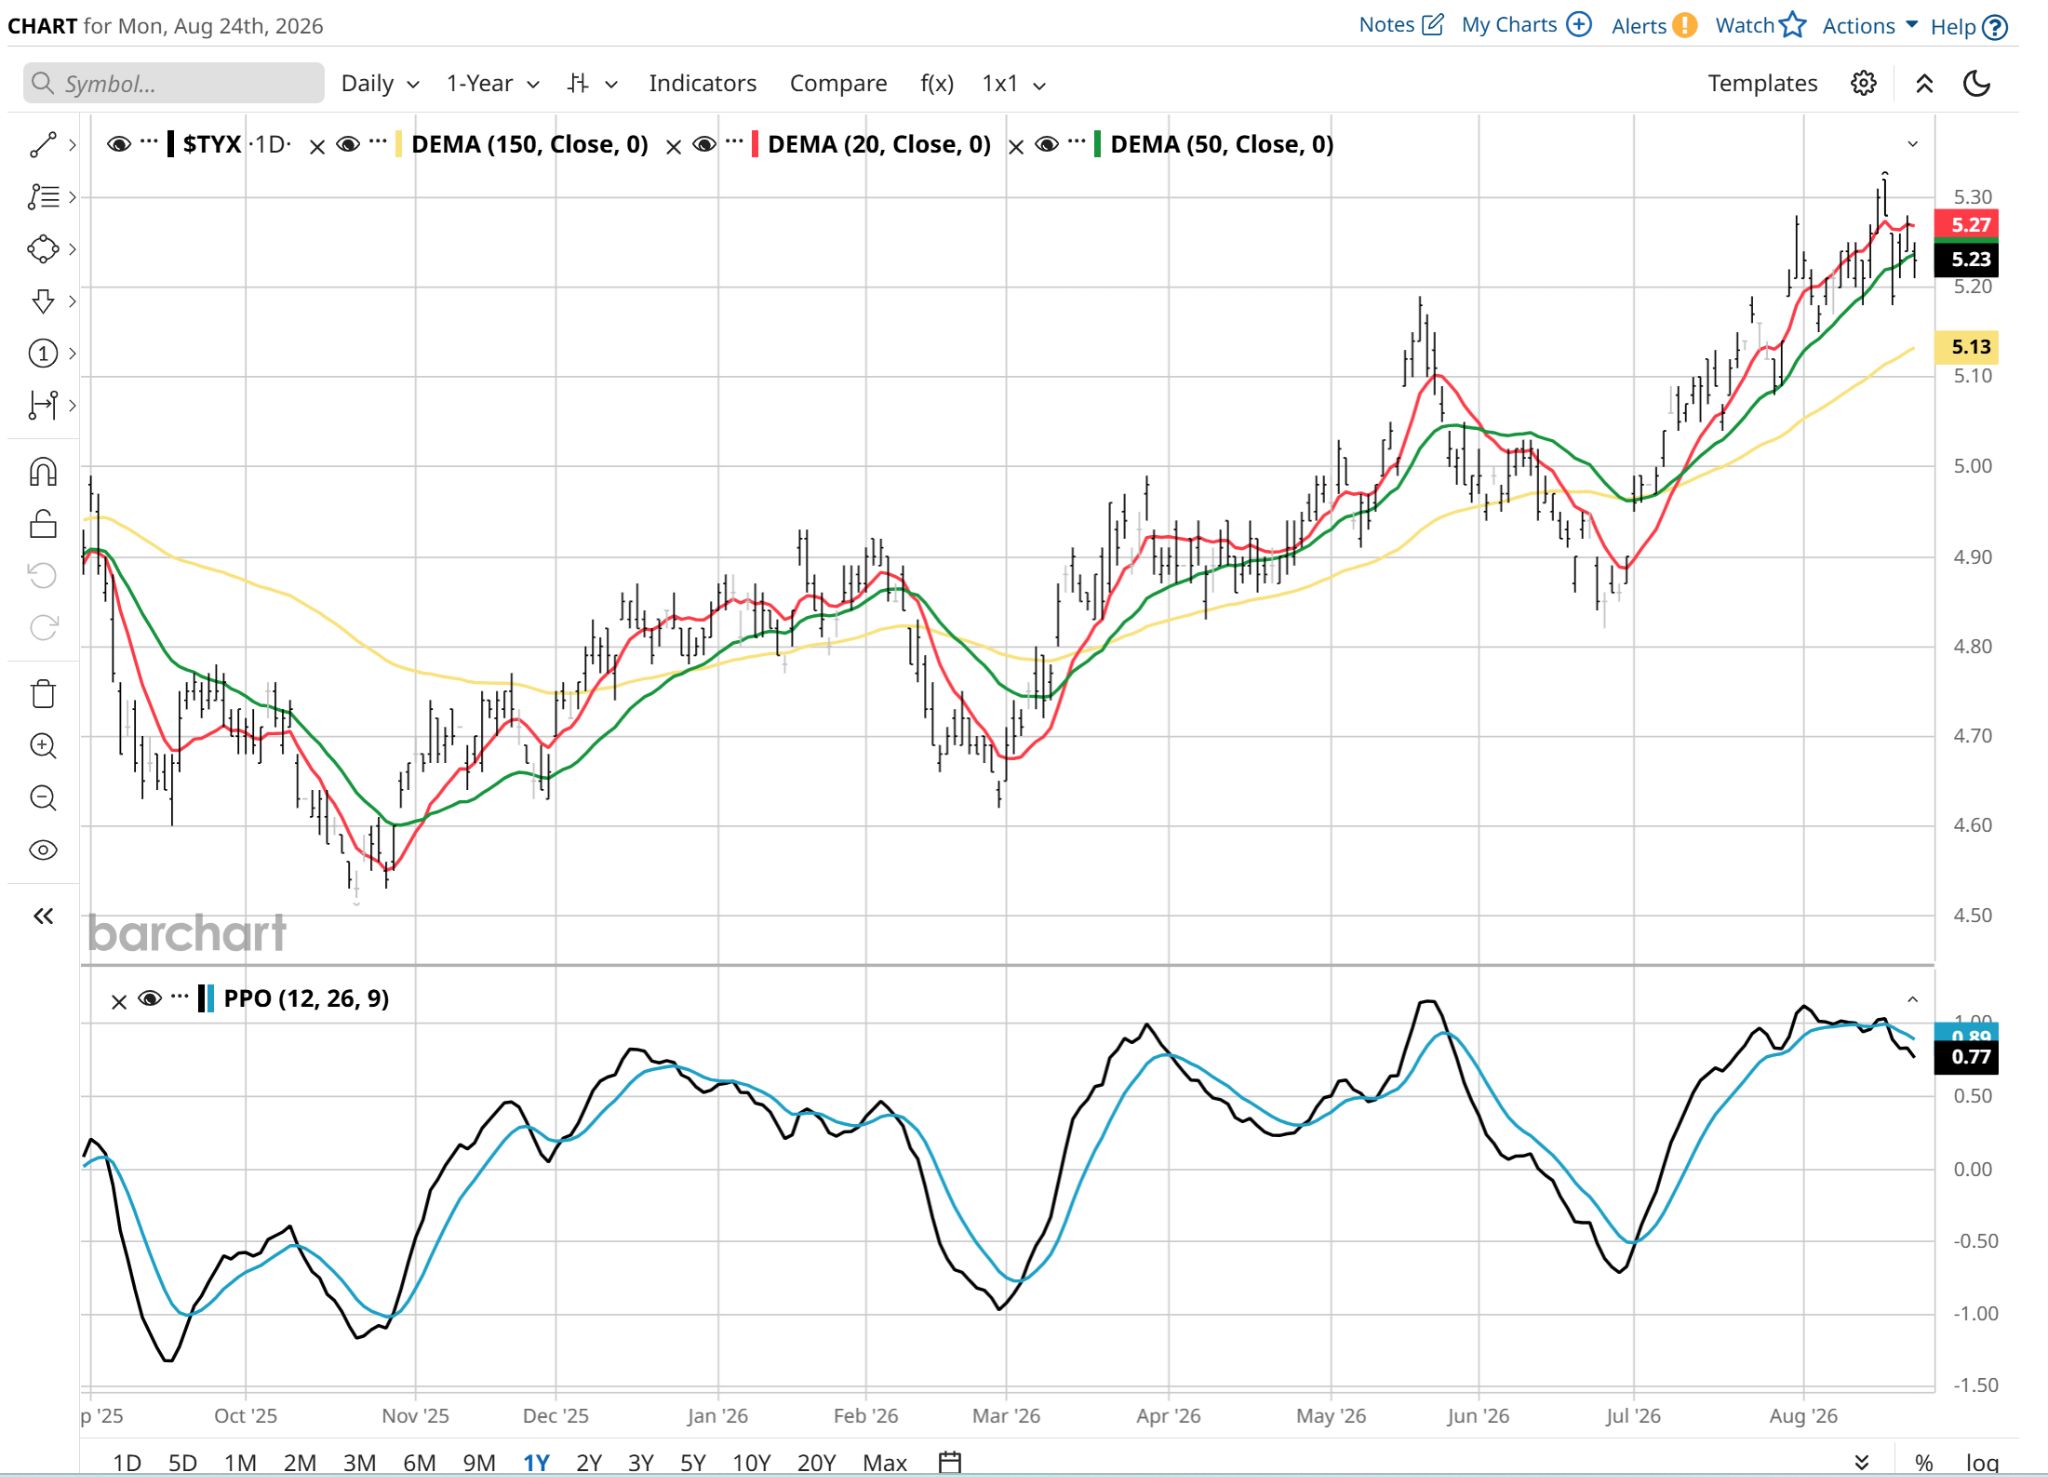The width and height of the screenshot is (2048, 1477).
Task: Switch to dark mode moon icon
Action: 1977,84
